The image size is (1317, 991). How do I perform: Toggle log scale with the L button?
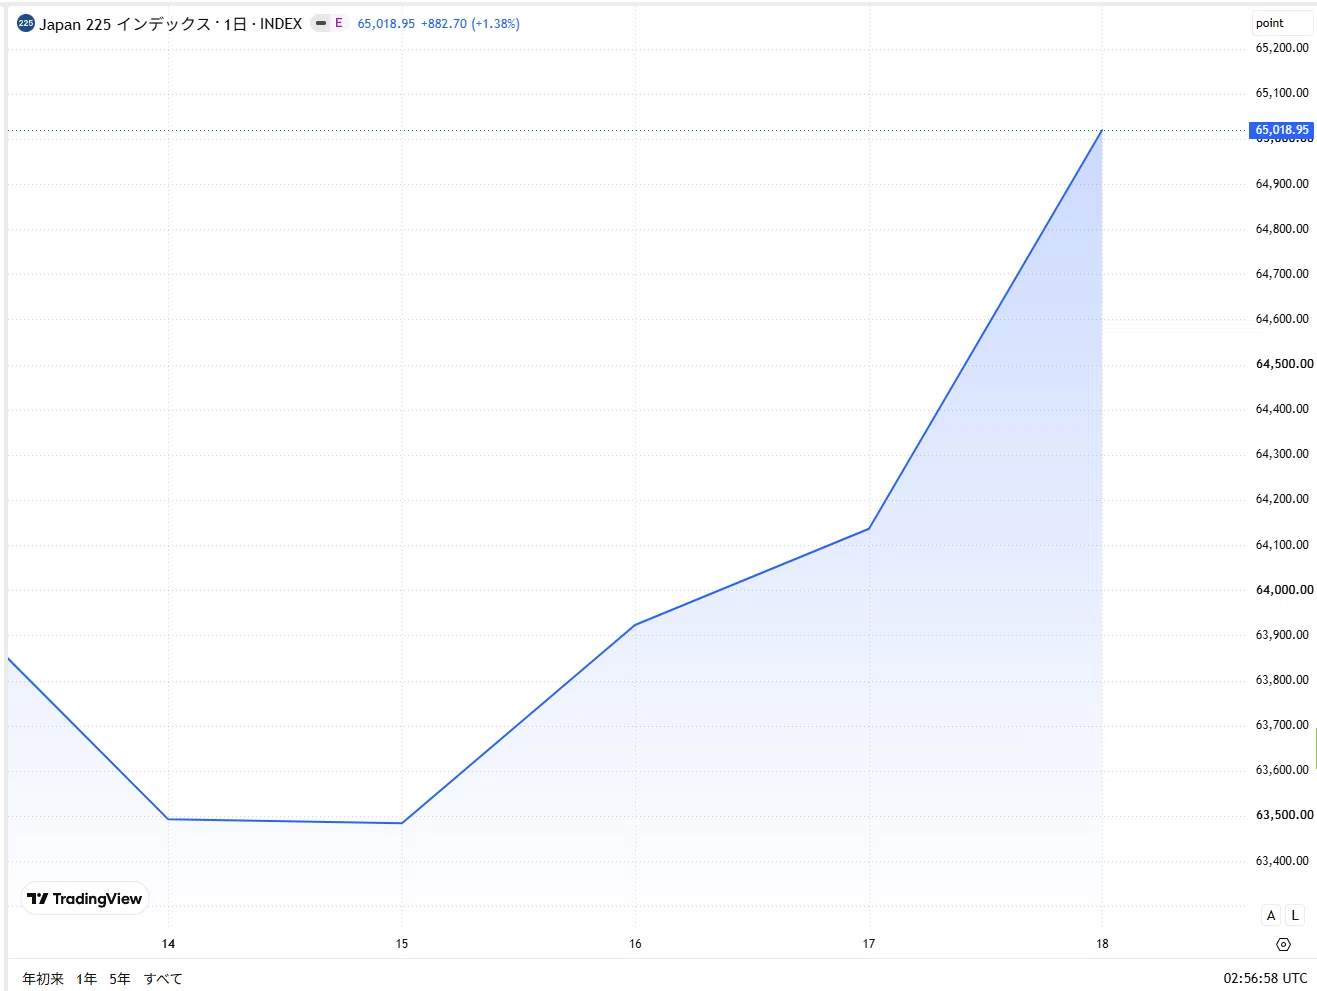(1295, 915)
